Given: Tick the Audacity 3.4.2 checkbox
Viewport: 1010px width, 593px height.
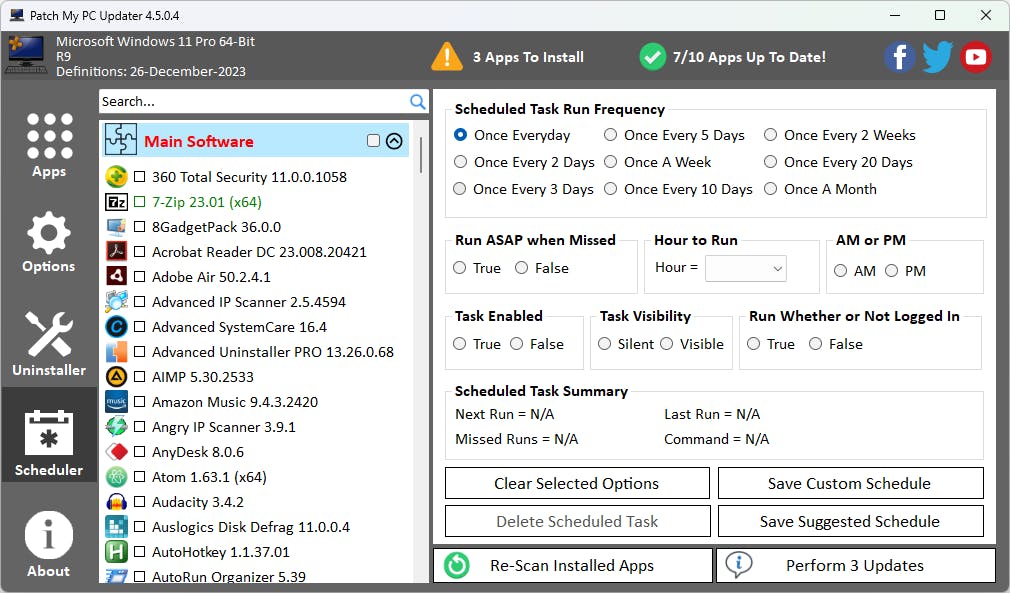Looking at the screenshot, I should click(139, 502).
